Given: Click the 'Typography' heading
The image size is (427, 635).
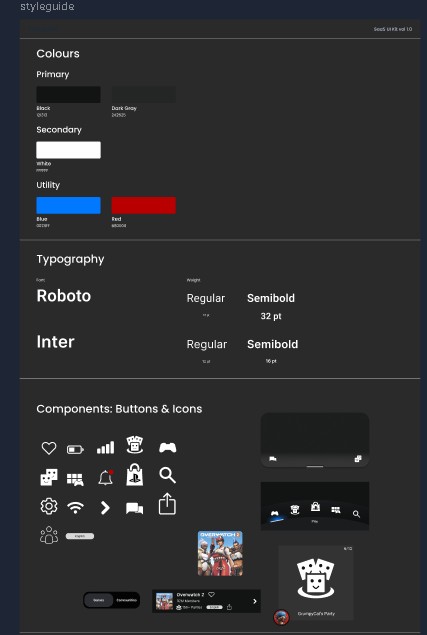Looking at the screenshot, I should coord(70,259).
